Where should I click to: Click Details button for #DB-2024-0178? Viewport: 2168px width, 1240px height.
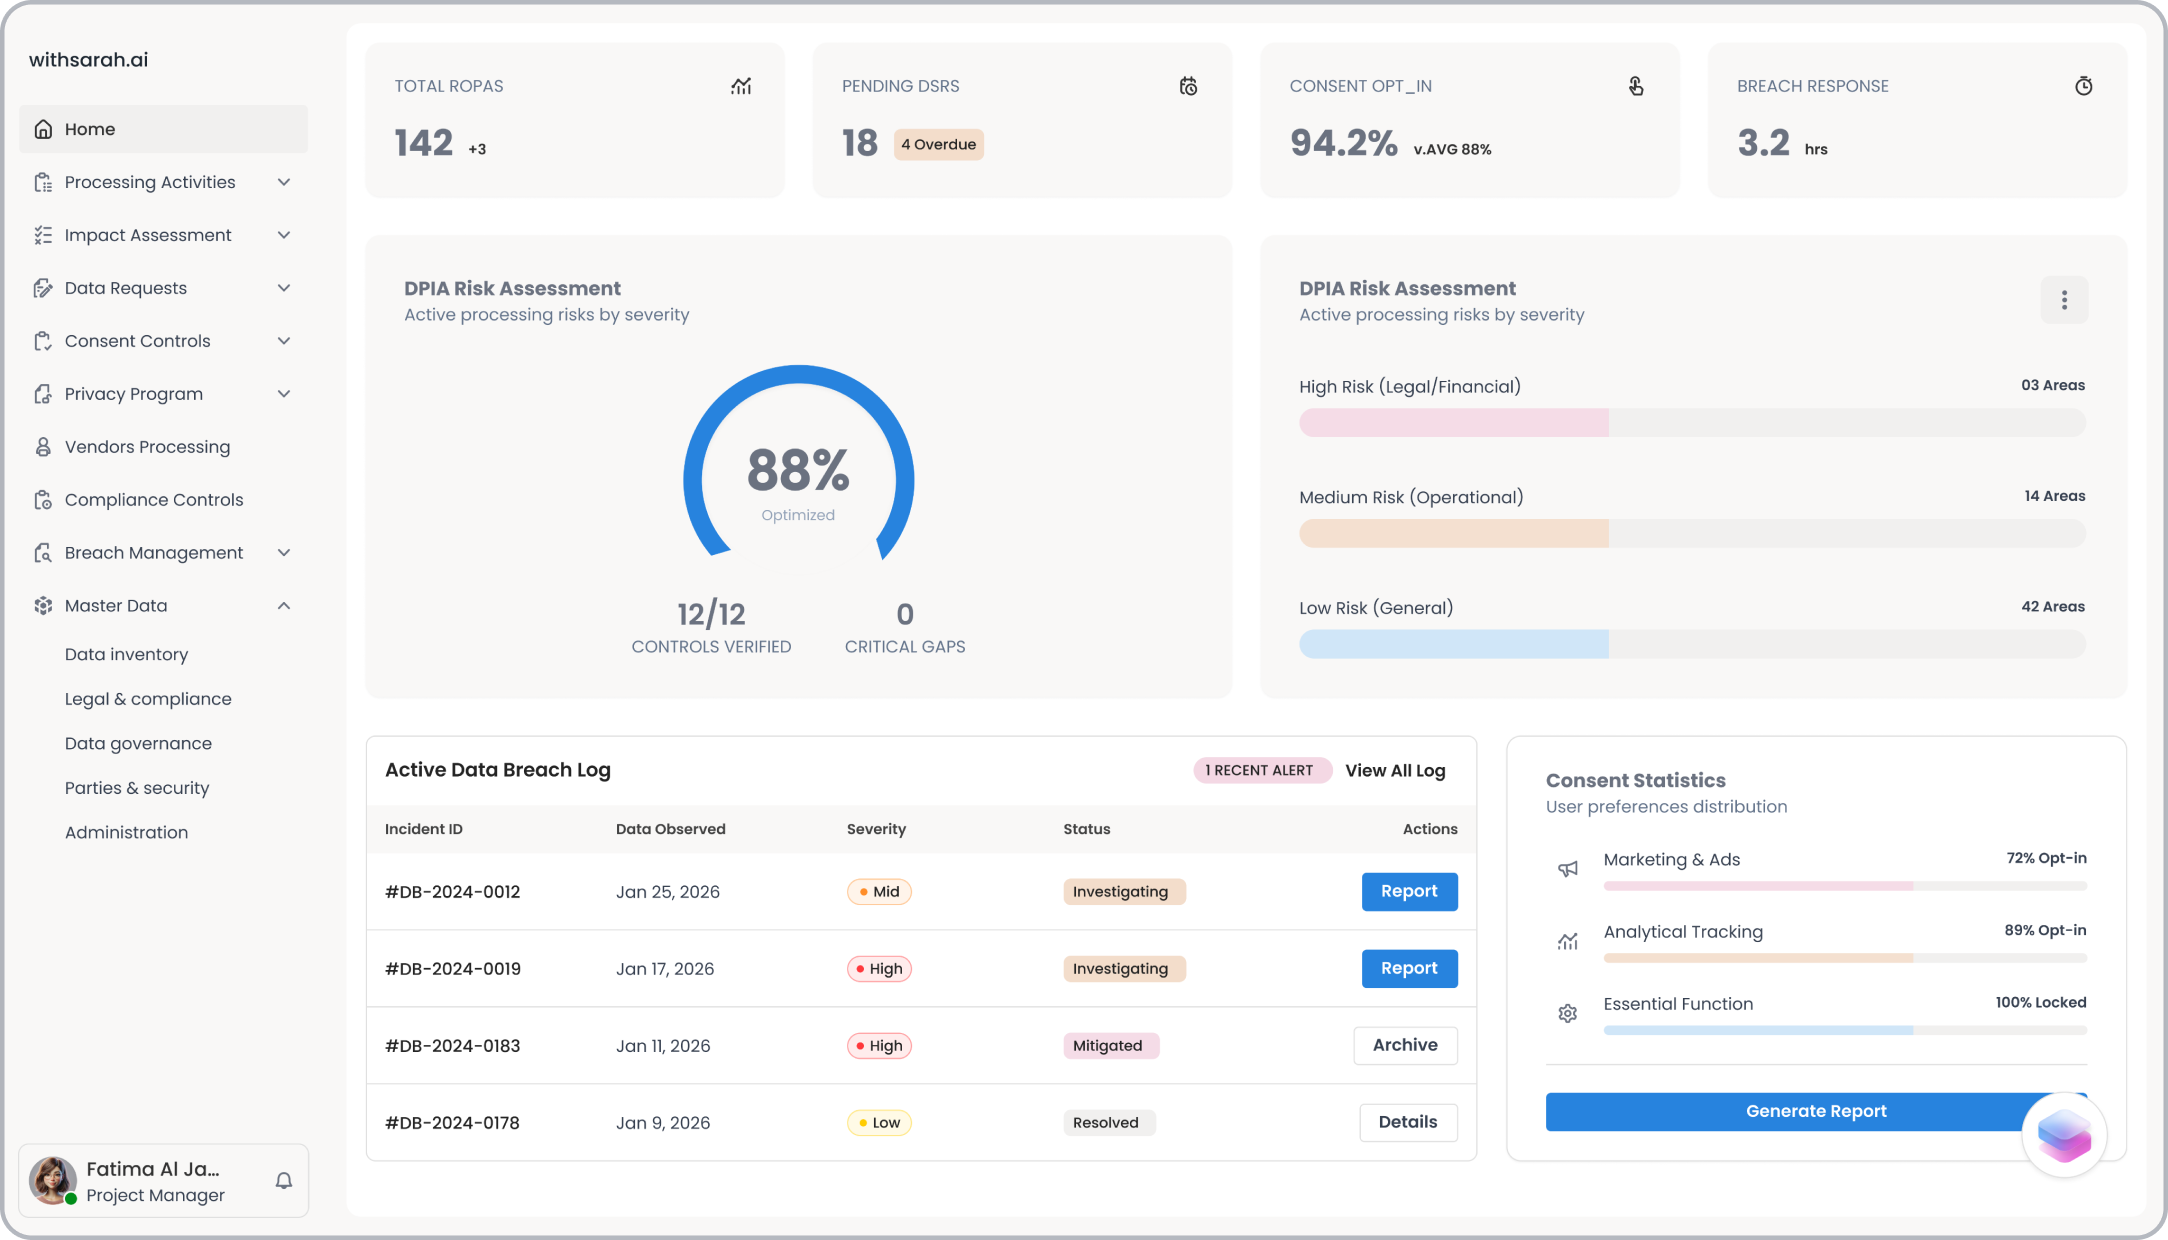(x=1408, y=1122)
